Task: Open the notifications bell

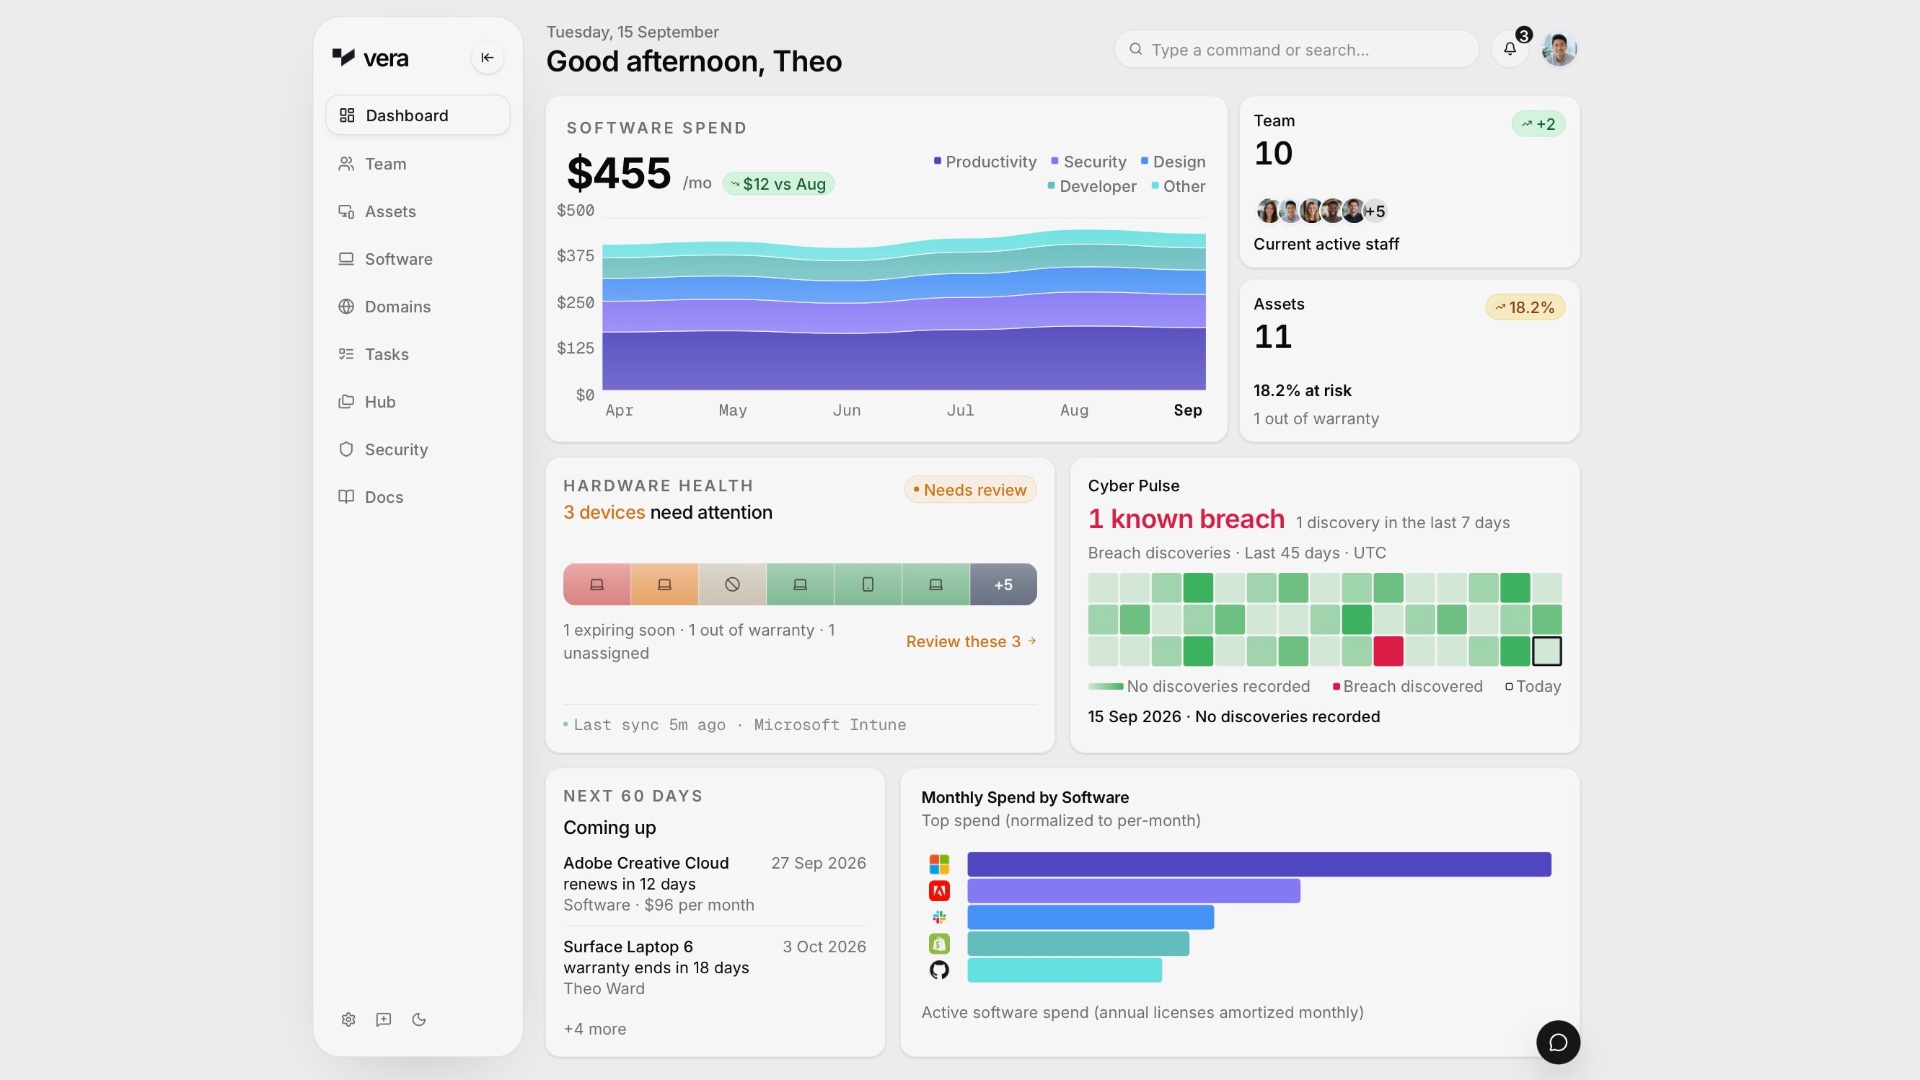Action: 1510,49
